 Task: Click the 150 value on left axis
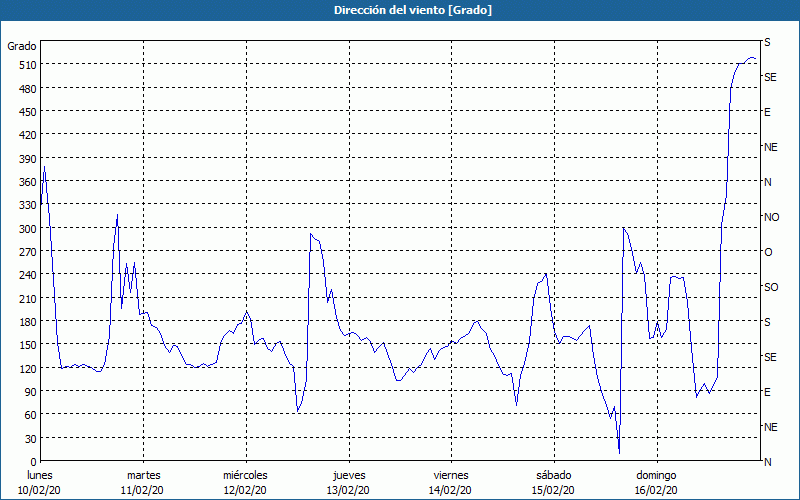[x=27, y=345]
